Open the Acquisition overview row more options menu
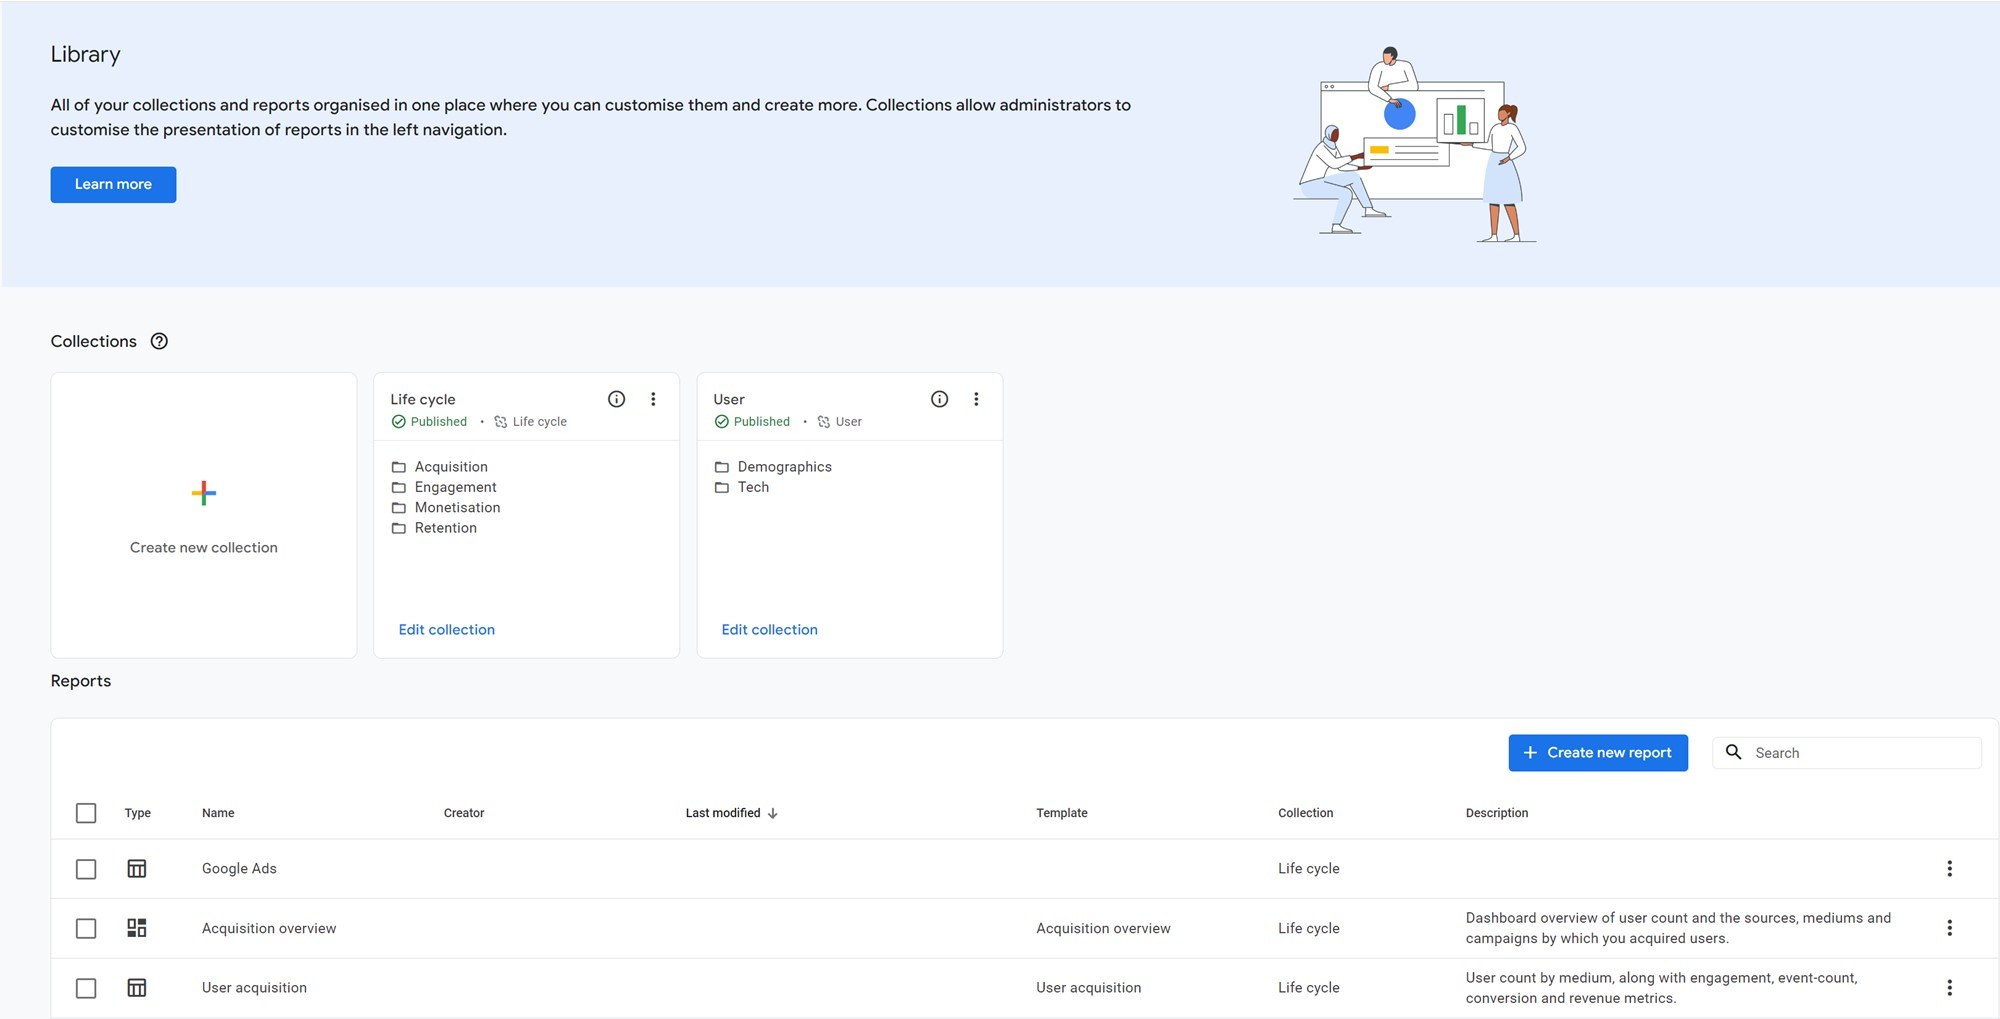2000x1019 pixels. point(1949,928)
